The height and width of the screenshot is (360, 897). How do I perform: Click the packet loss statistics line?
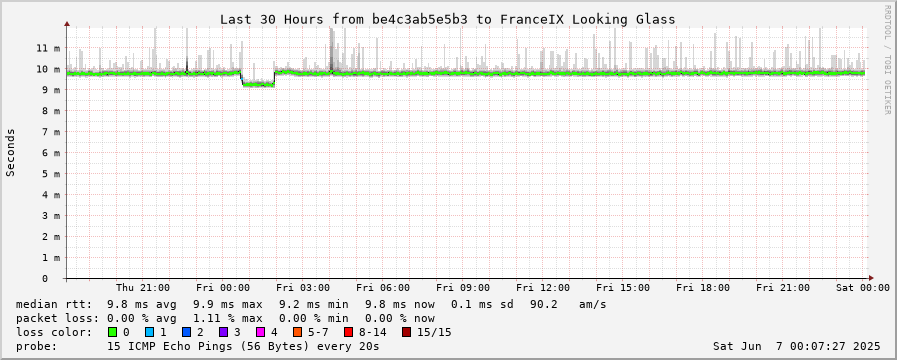click(225, 318)
